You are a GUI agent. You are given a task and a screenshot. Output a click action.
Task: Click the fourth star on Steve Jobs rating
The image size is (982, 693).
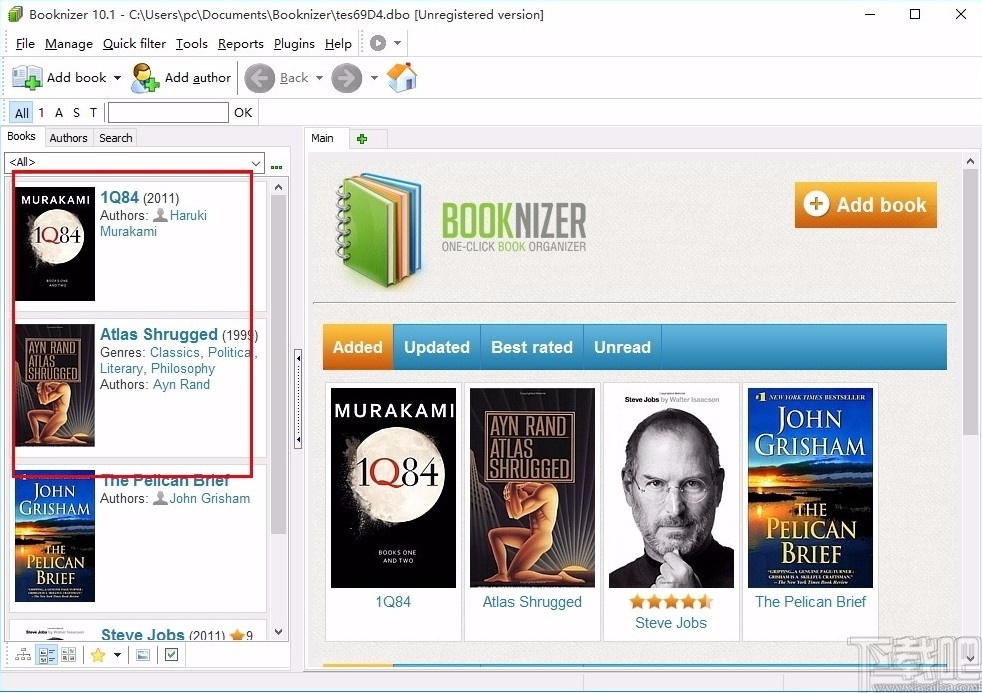coord(688,602)
